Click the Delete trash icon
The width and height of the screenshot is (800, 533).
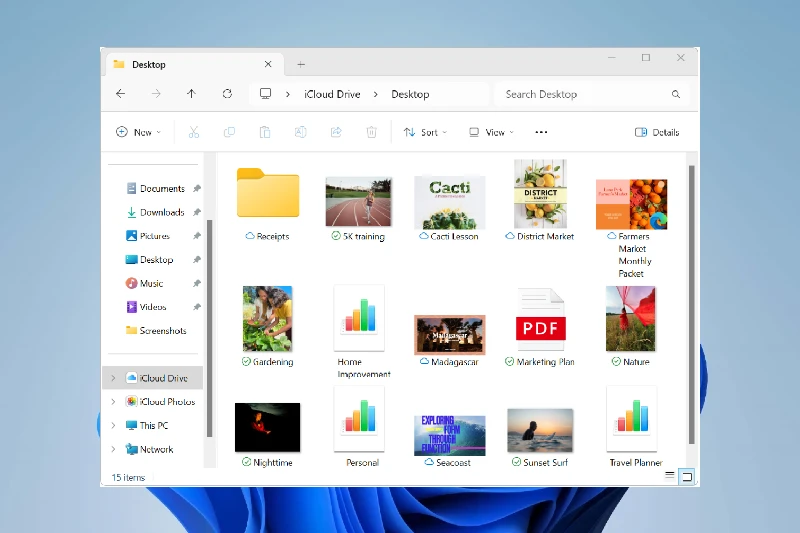pyautogui.click(x=371, y=132)
